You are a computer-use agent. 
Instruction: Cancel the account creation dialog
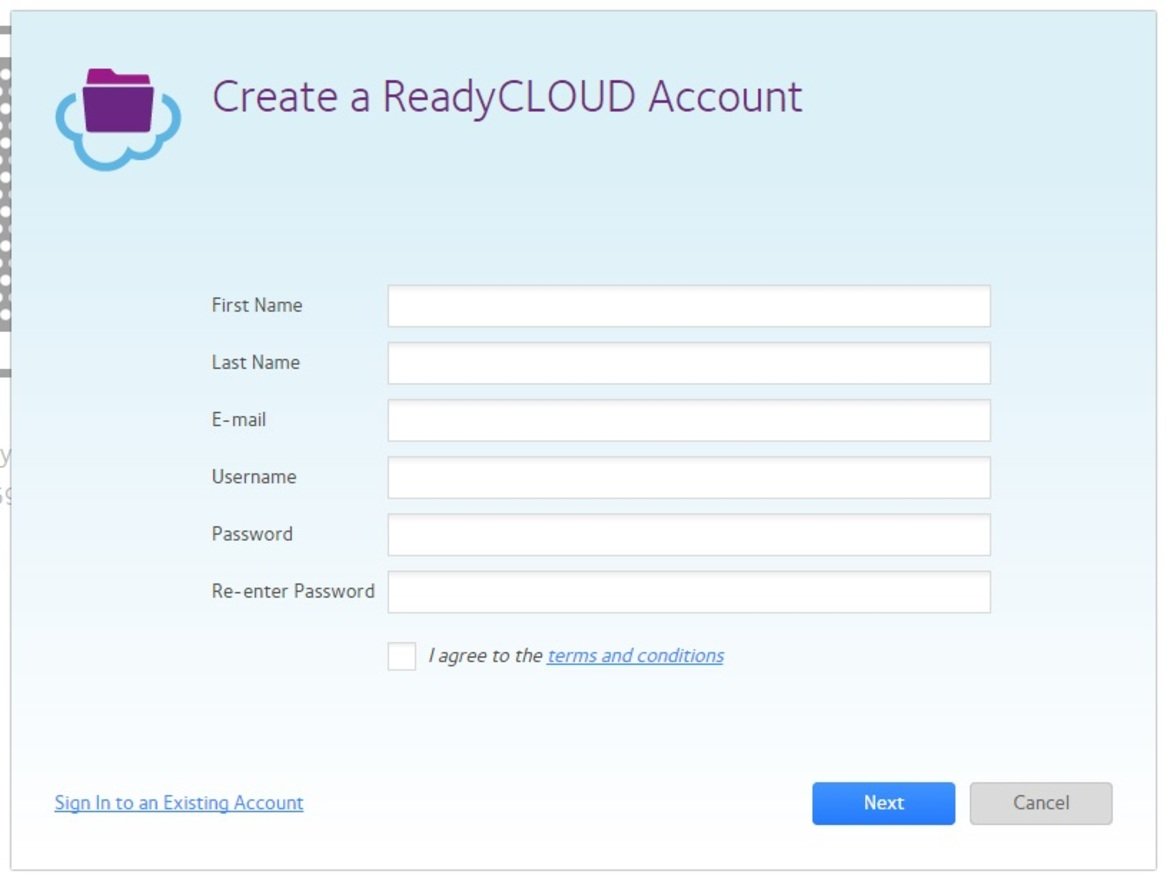pyautogui.click(x=1041, y=803)
